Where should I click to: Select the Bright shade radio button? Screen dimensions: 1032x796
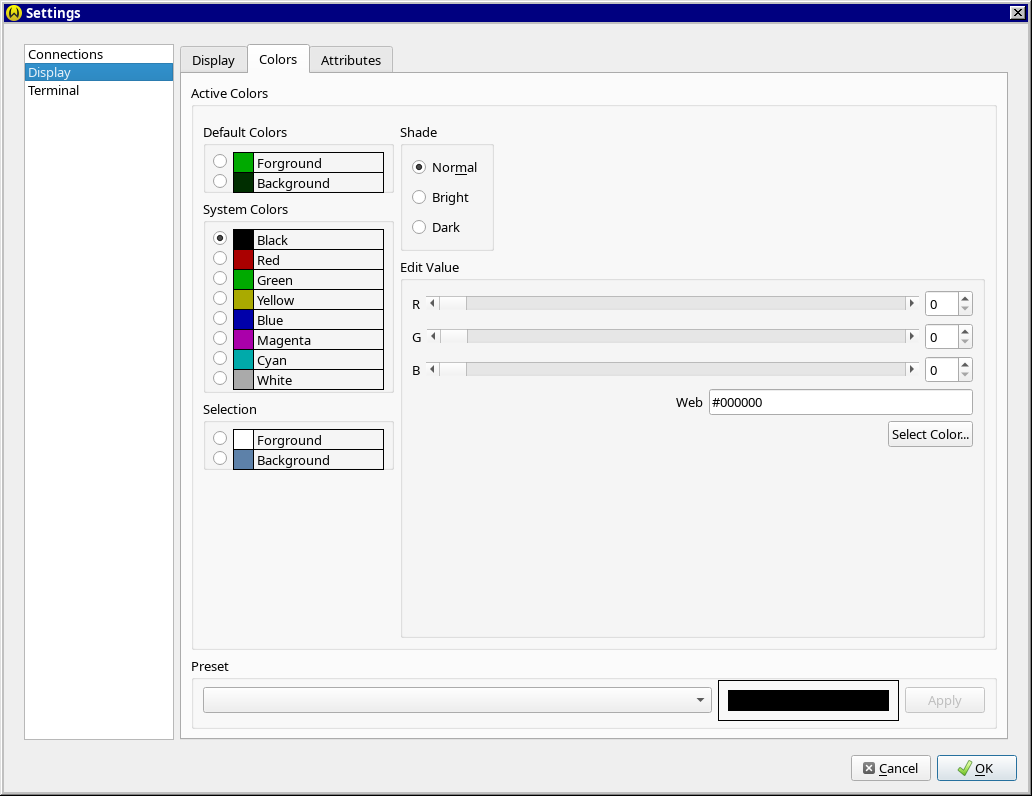419,197
